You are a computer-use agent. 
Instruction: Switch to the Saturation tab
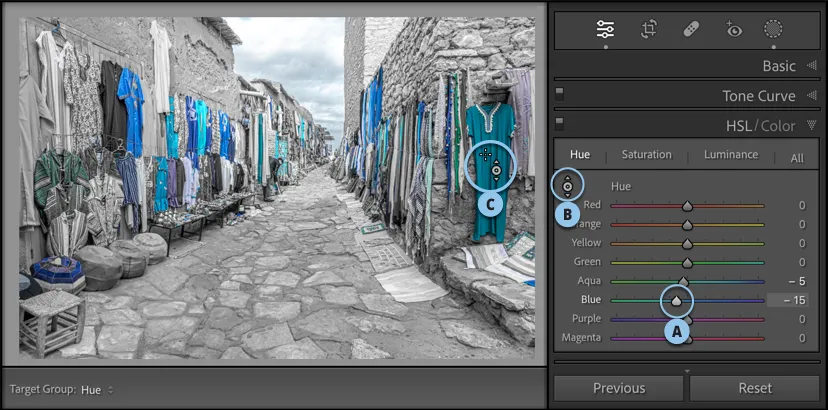pyautogui.click(x=646, y=155)
